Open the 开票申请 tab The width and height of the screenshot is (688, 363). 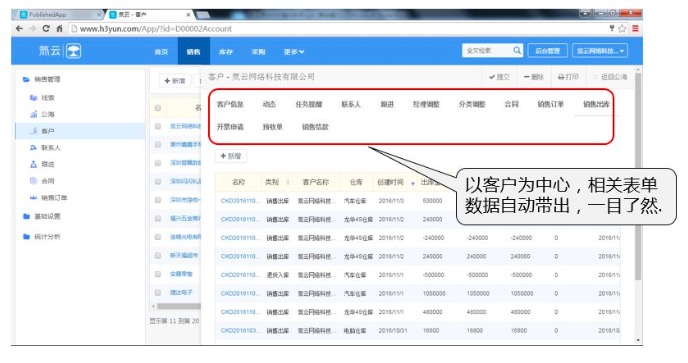230,127
